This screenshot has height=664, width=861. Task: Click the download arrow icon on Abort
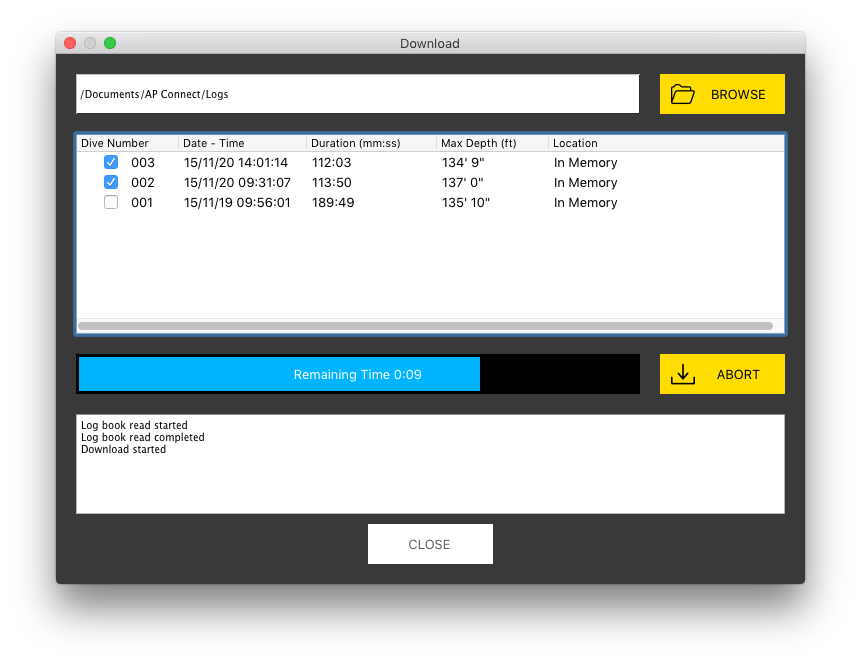[x=682, y=374]
